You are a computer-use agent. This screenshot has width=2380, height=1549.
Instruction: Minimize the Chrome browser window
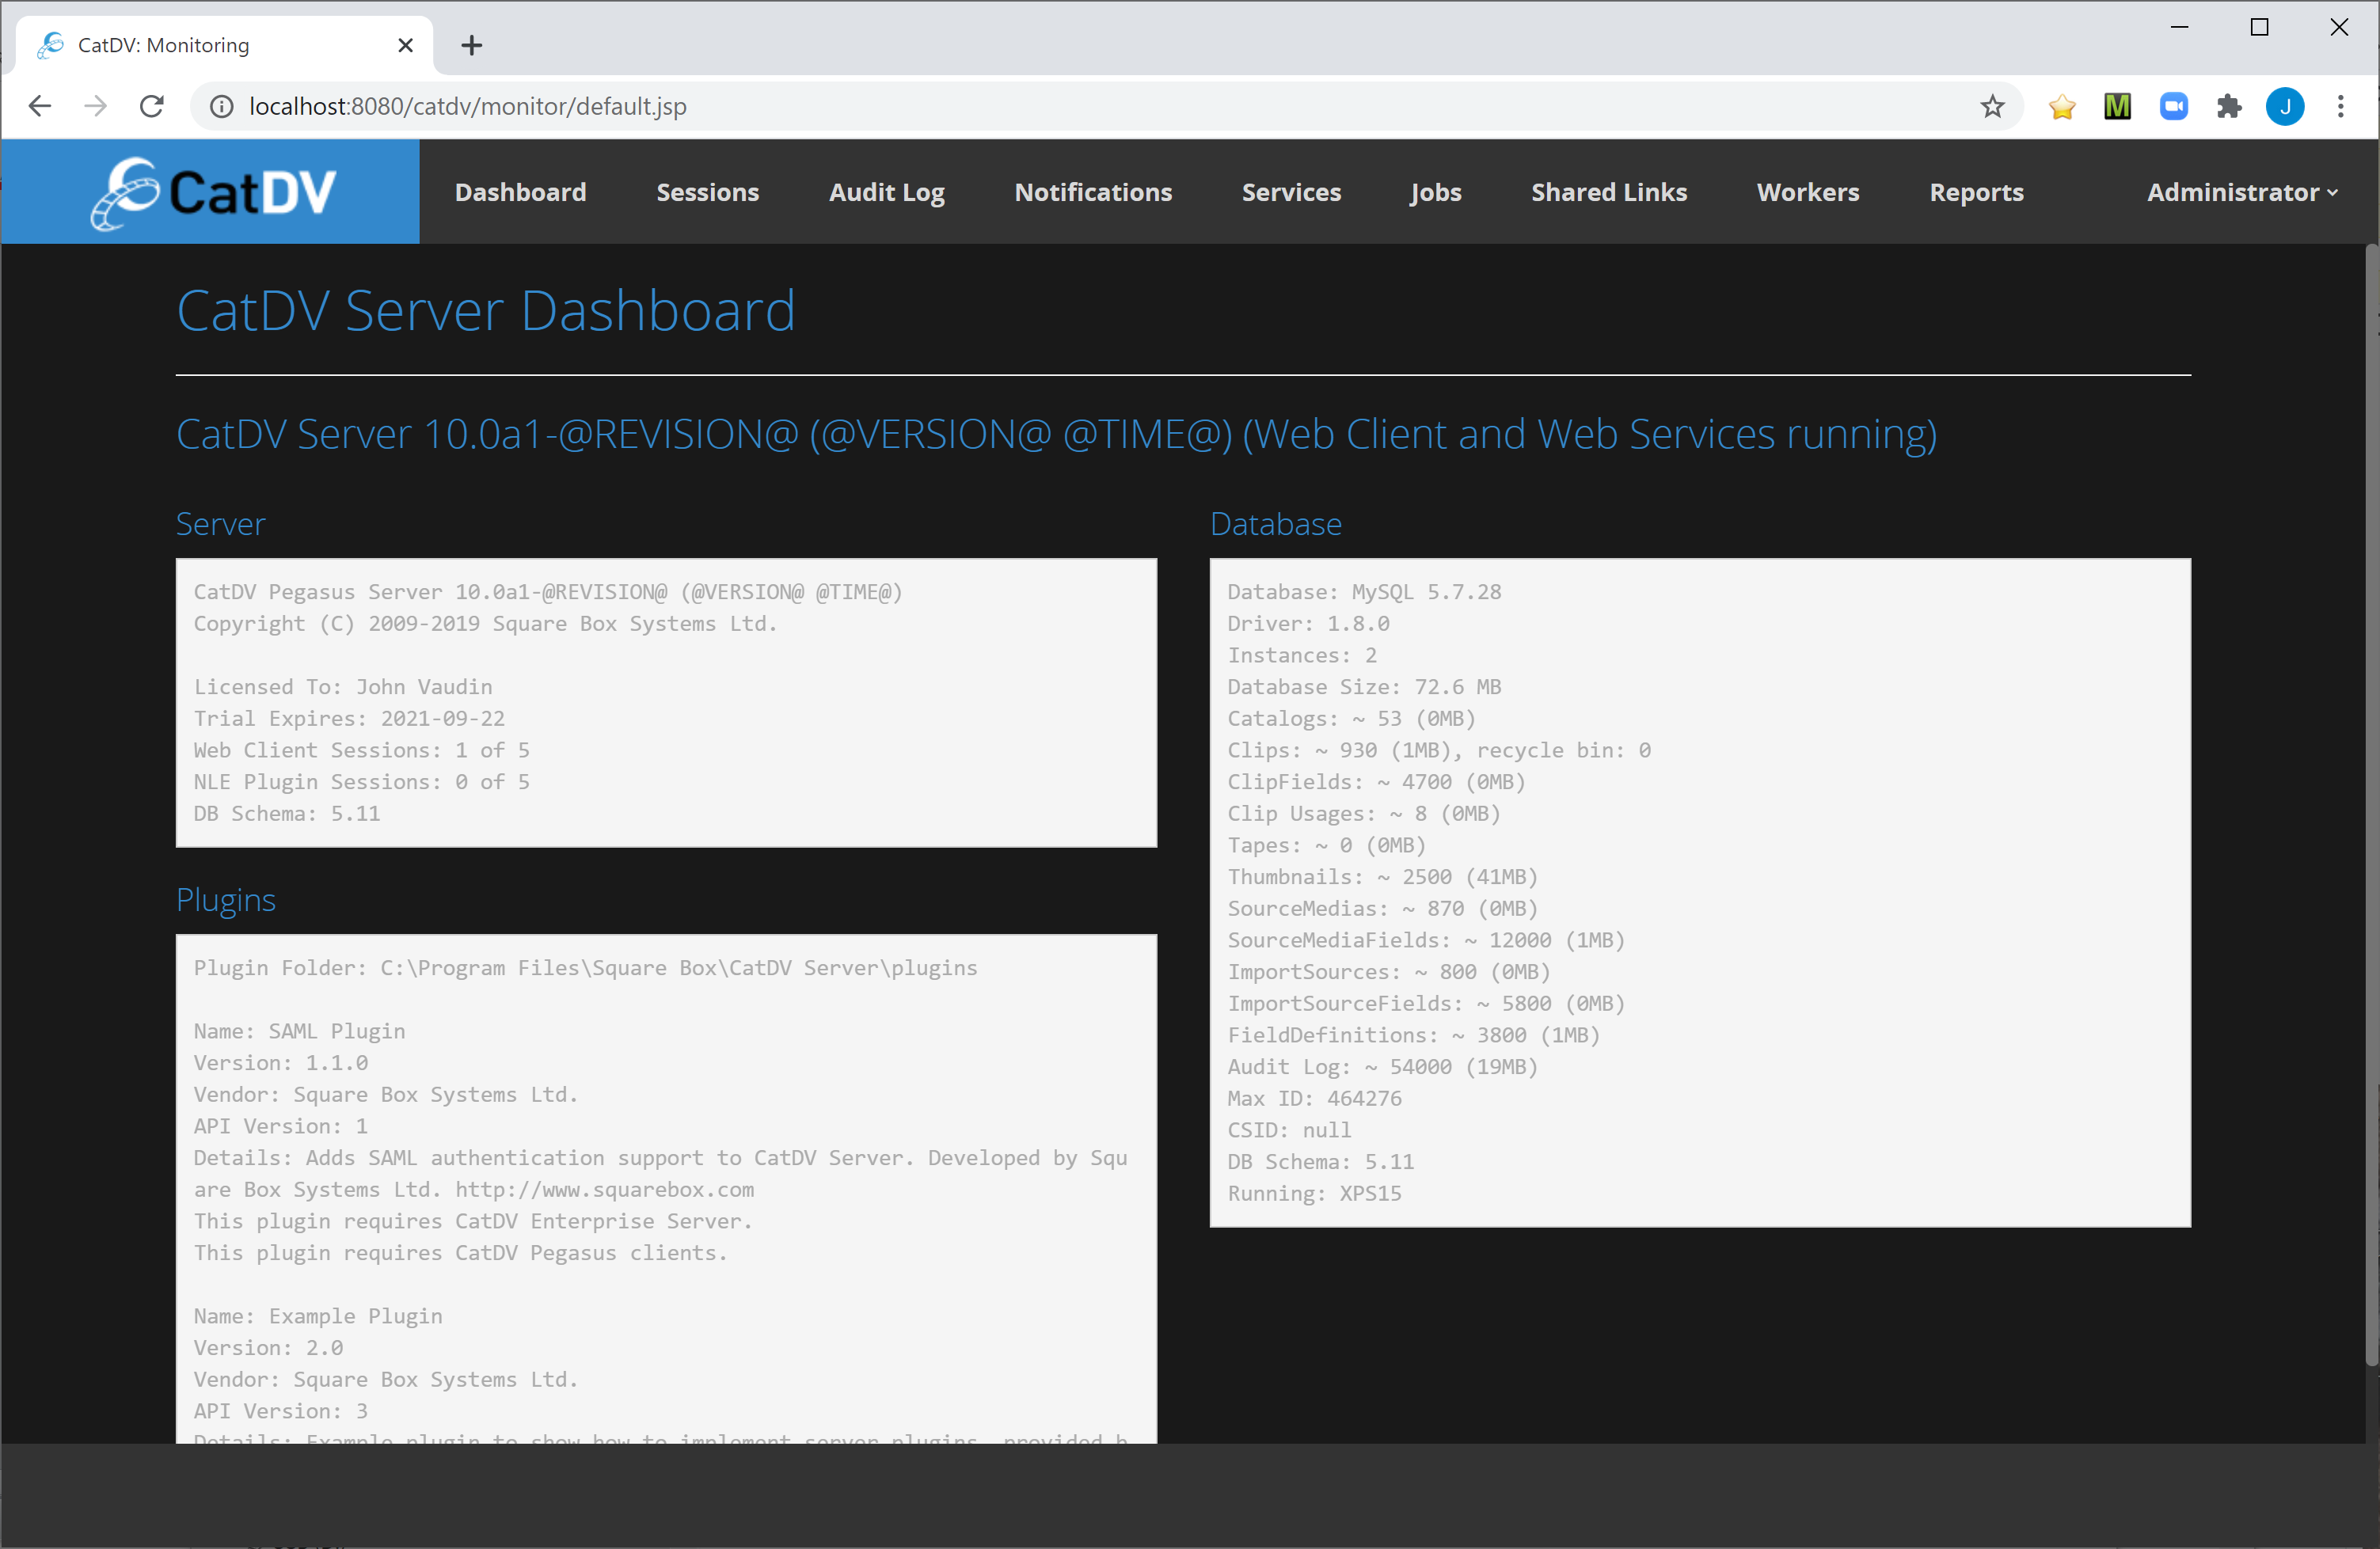[x=2180, y=28]
